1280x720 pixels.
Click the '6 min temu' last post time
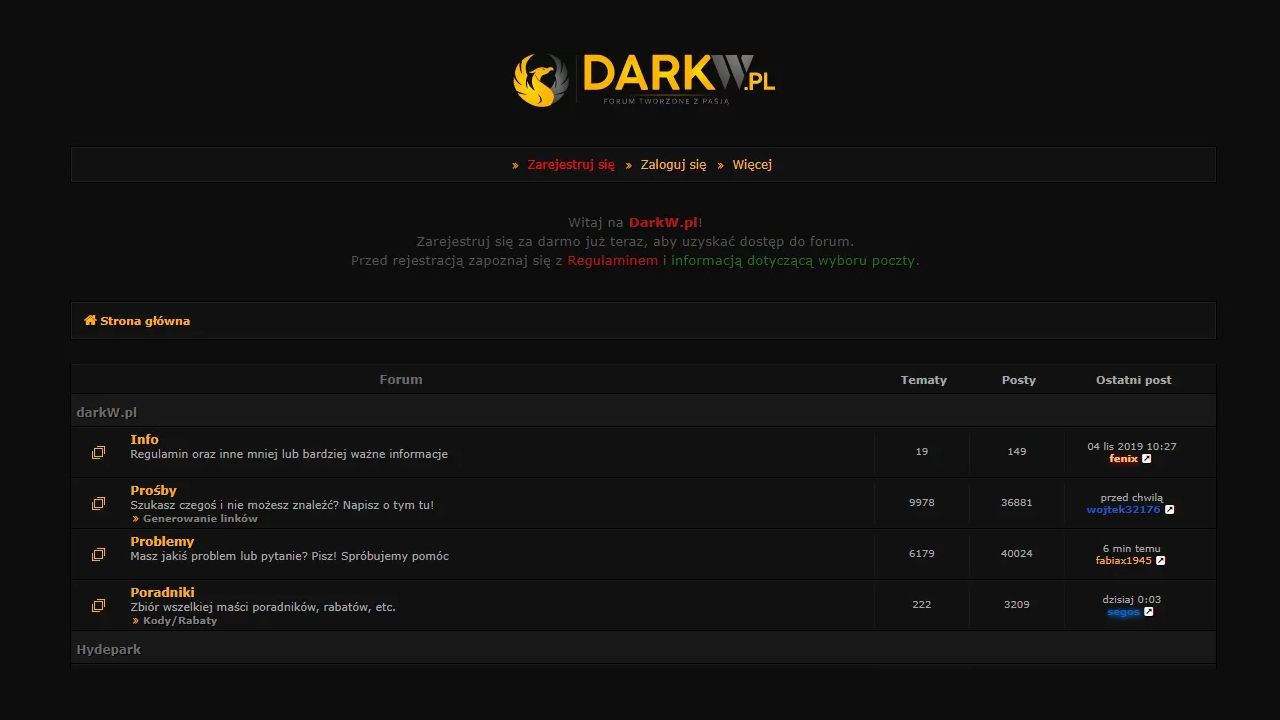pos(1132,549)
